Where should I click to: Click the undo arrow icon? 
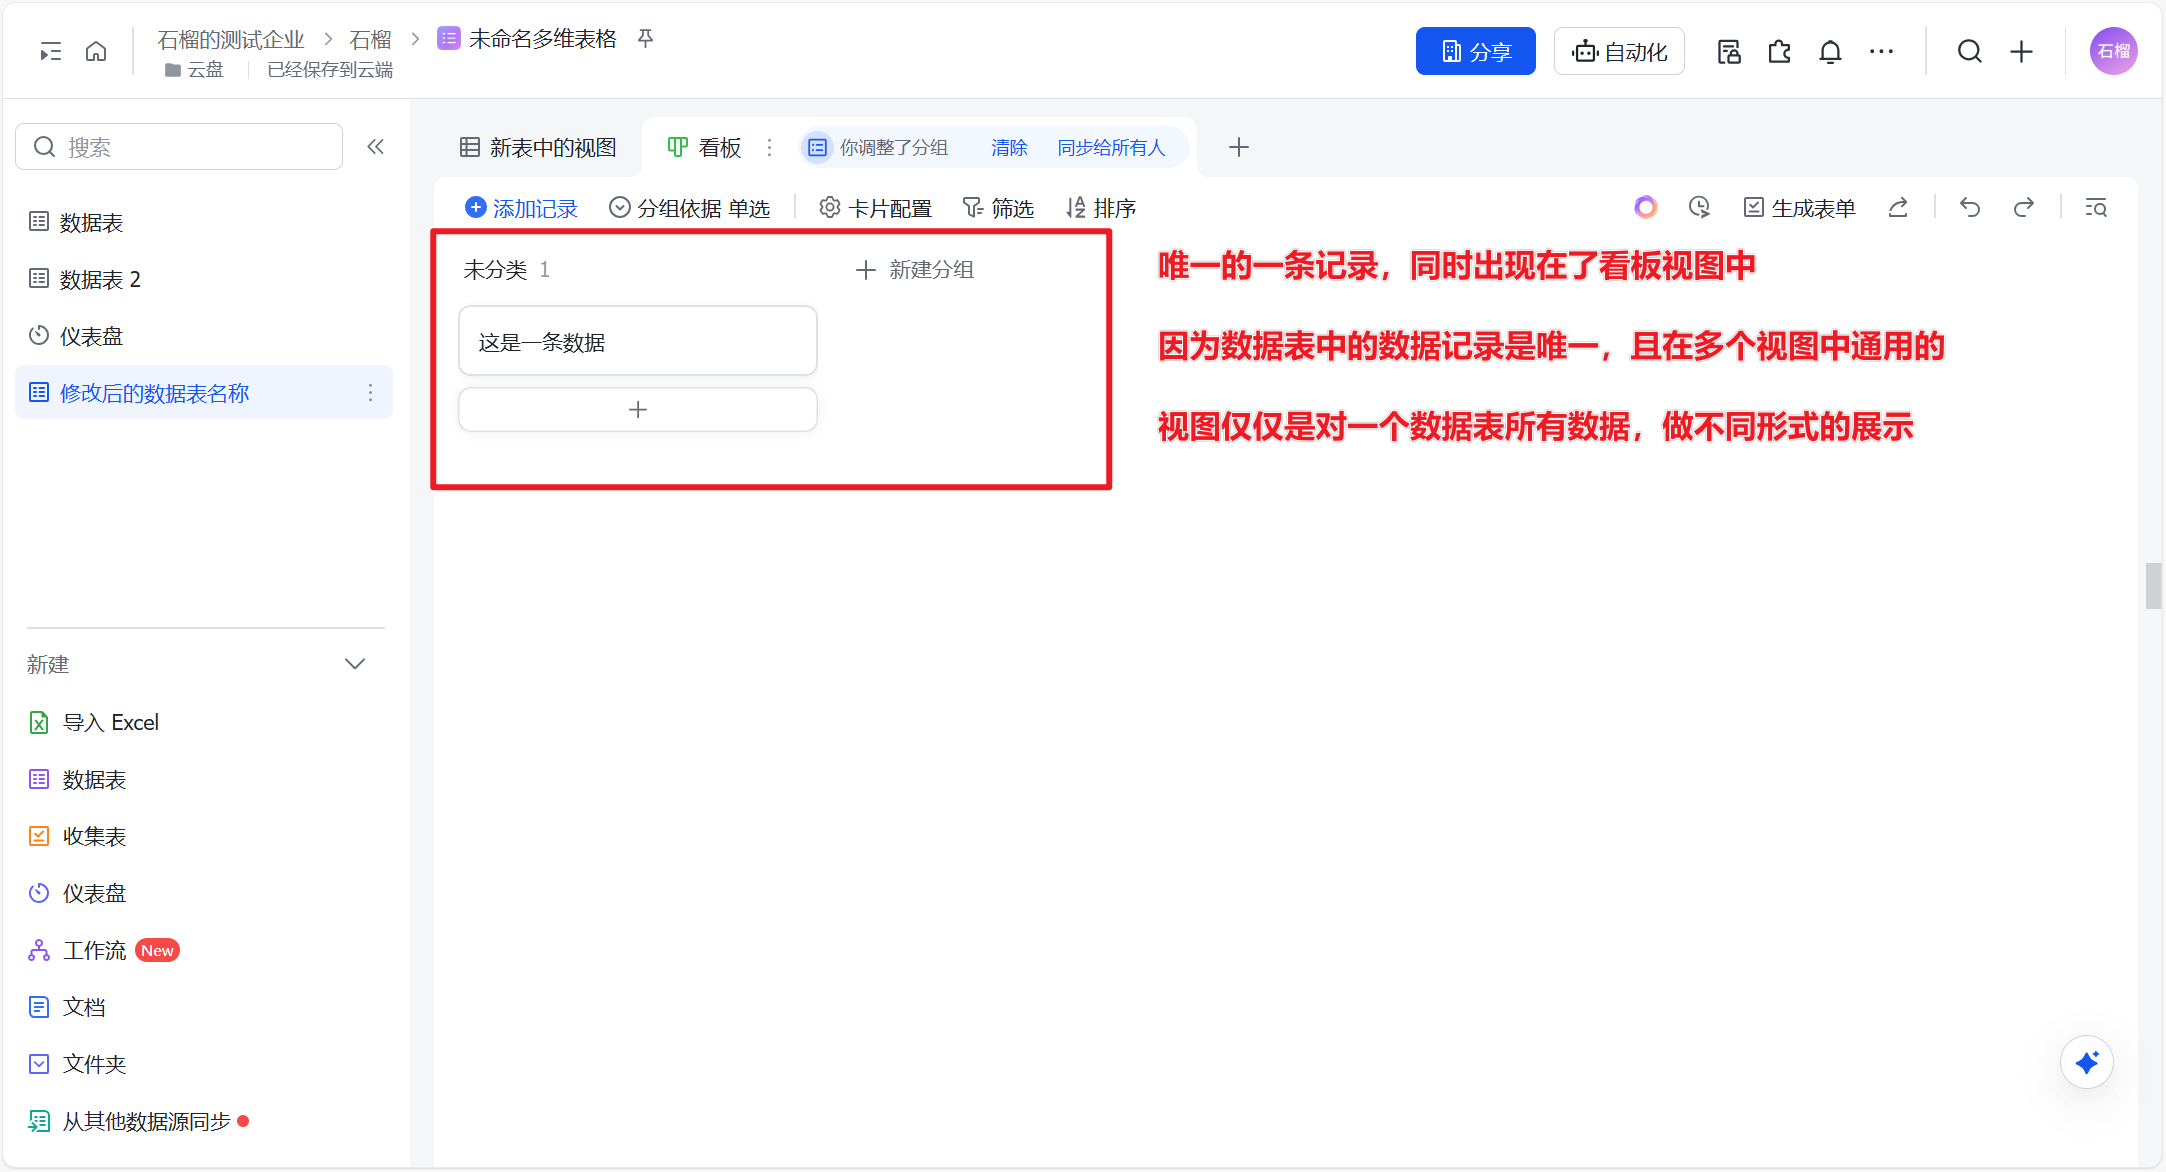pos(1970,207)
